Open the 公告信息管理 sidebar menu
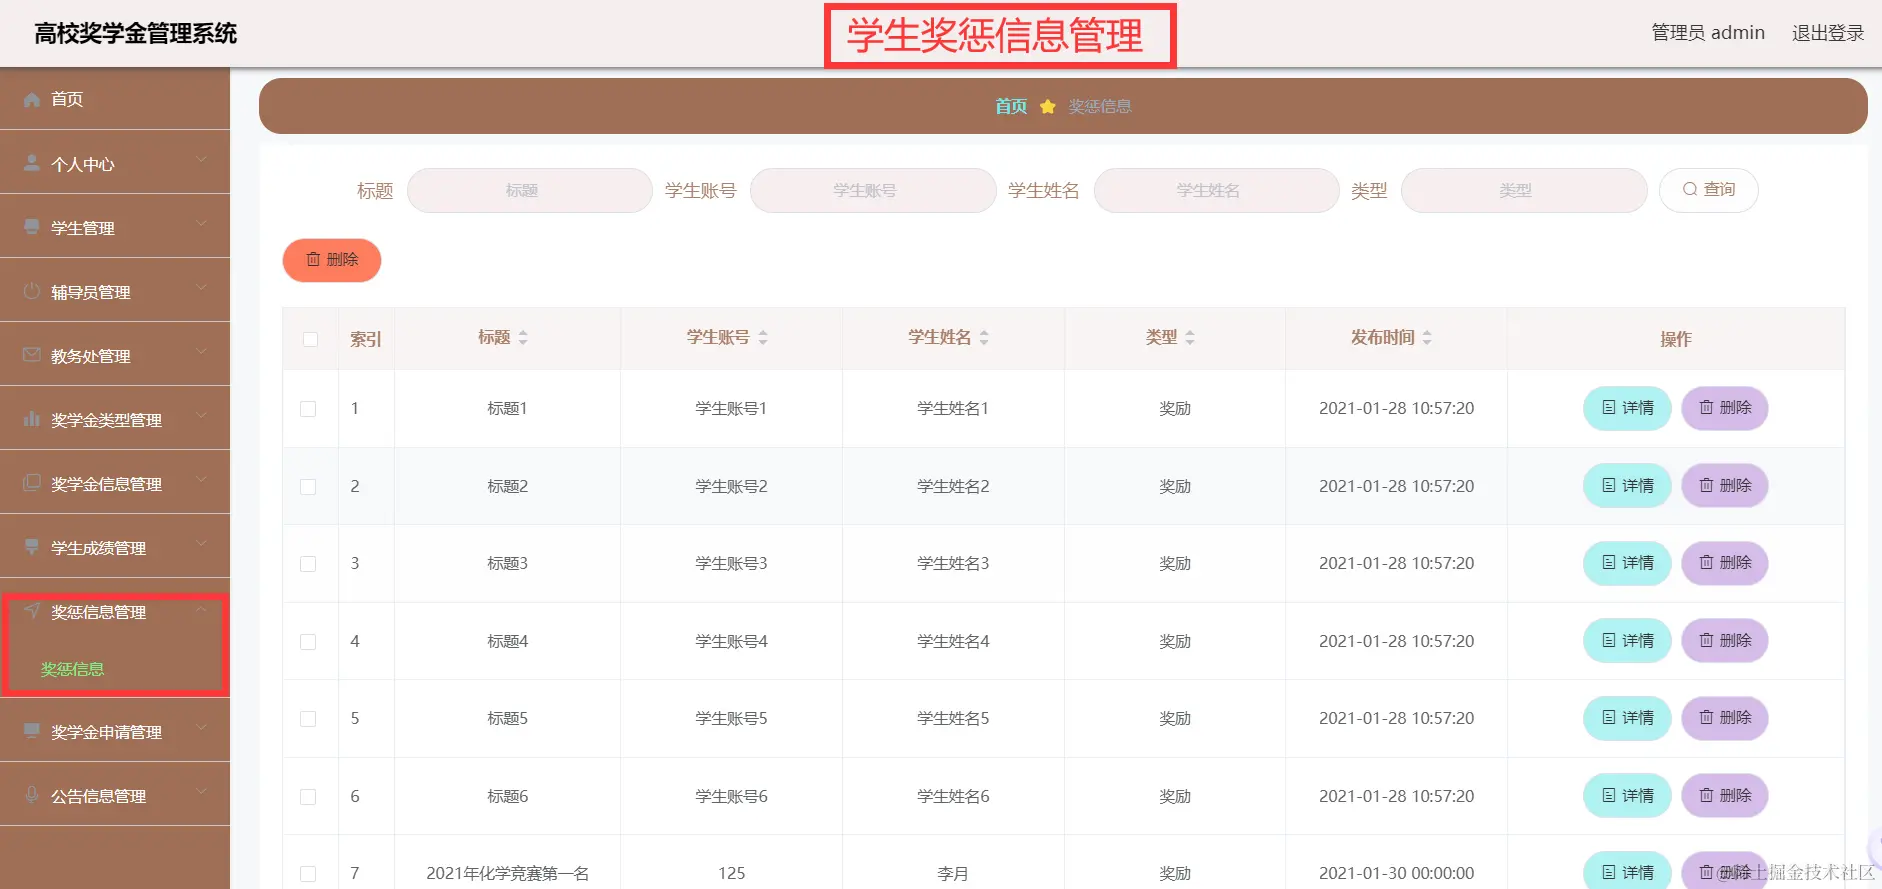The image size is (1882, 889). tap(115, 795)
